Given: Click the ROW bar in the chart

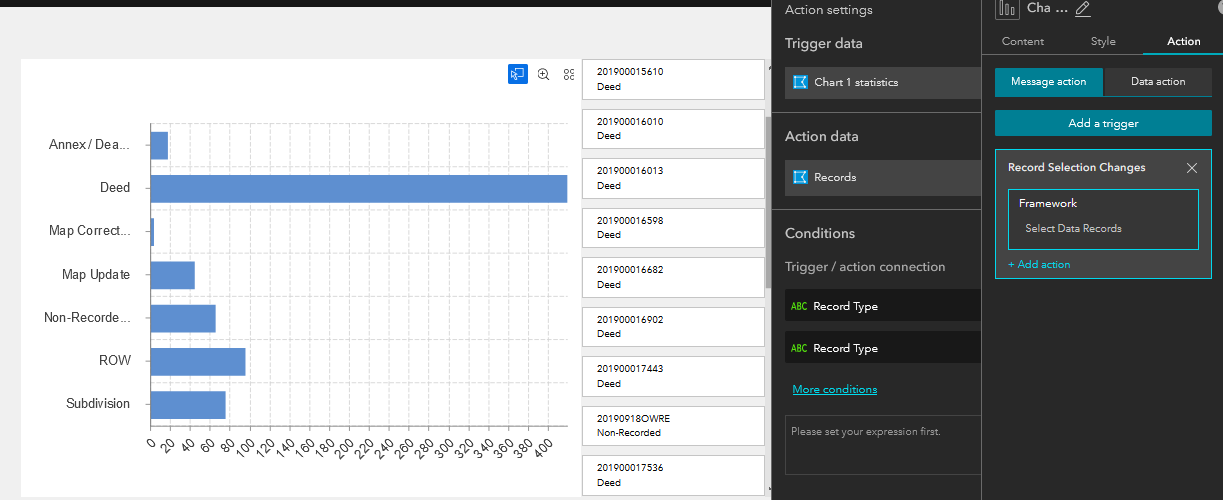Looking at the screenshot, I should [x=198, y=361].
